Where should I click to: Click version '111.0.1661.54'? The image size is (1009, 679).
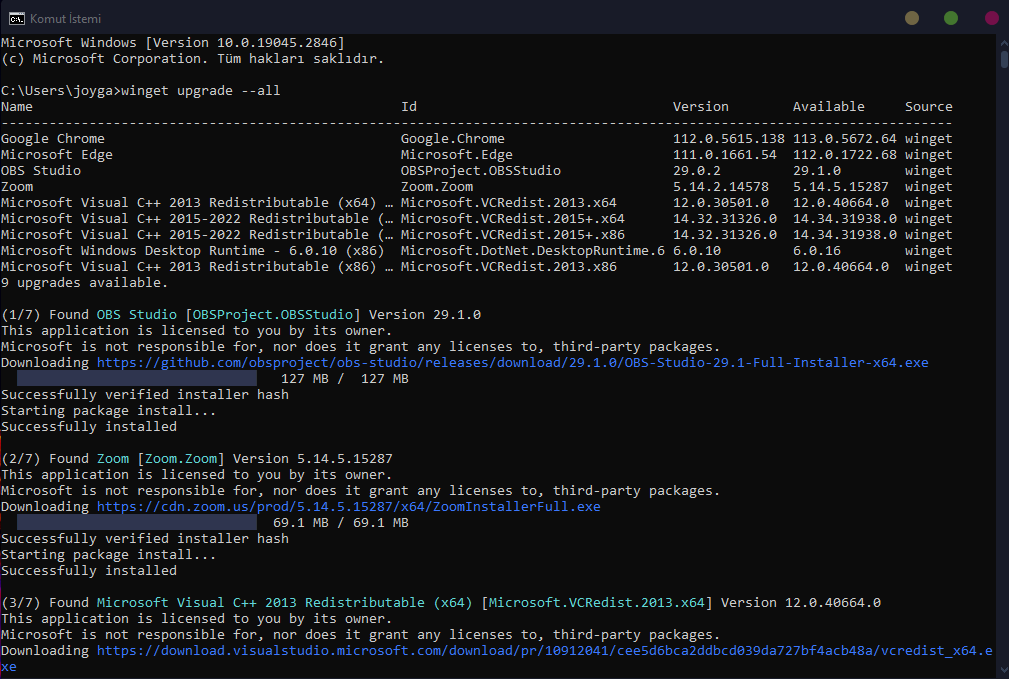pyautogui.click(x=725, y=154)
